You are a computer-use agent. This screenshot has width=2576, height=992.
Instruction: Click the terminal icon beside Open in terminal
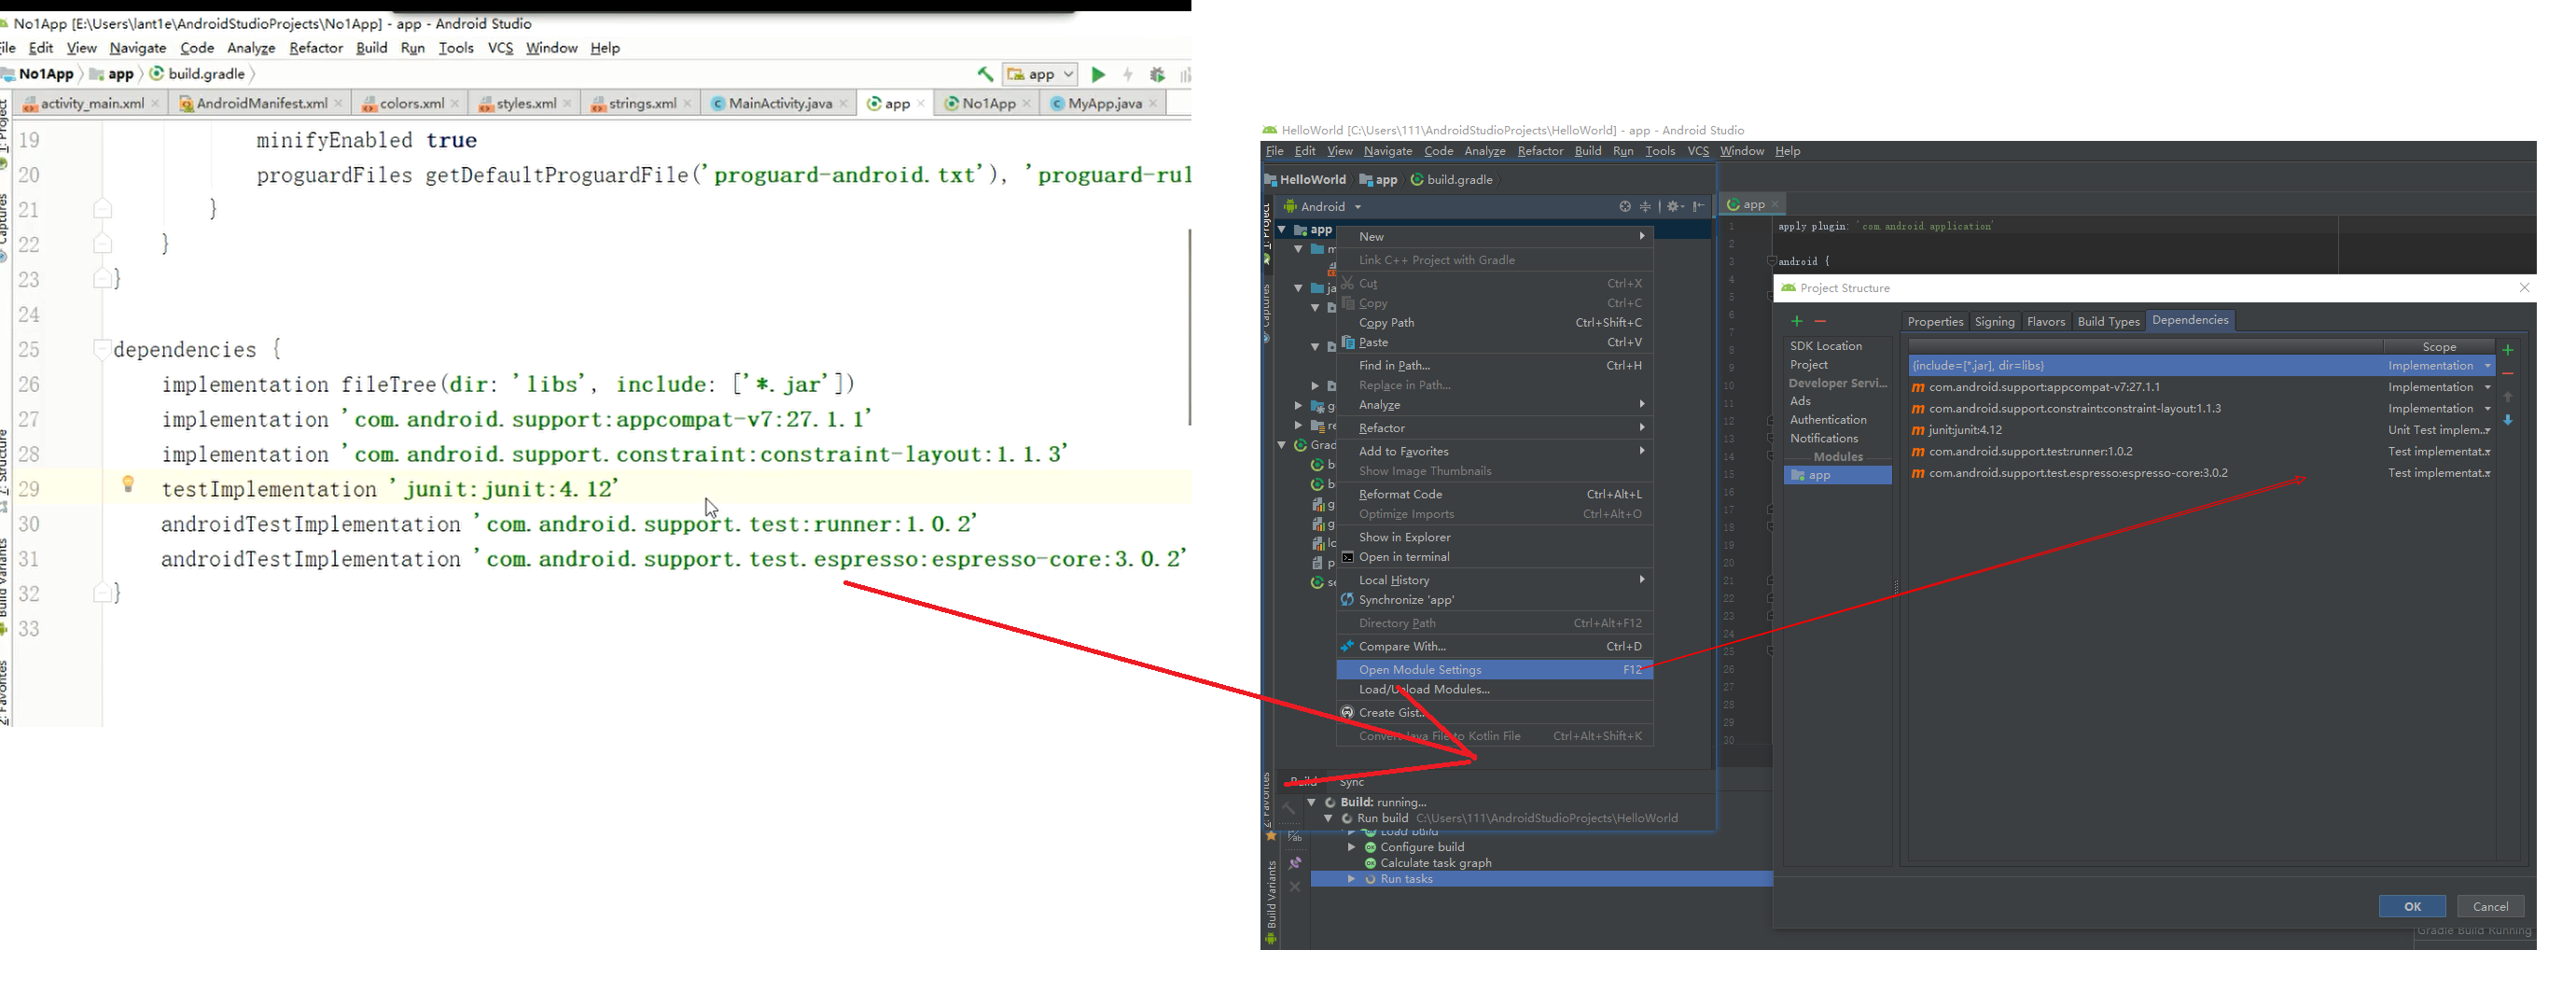click(x=1348, y=557)
